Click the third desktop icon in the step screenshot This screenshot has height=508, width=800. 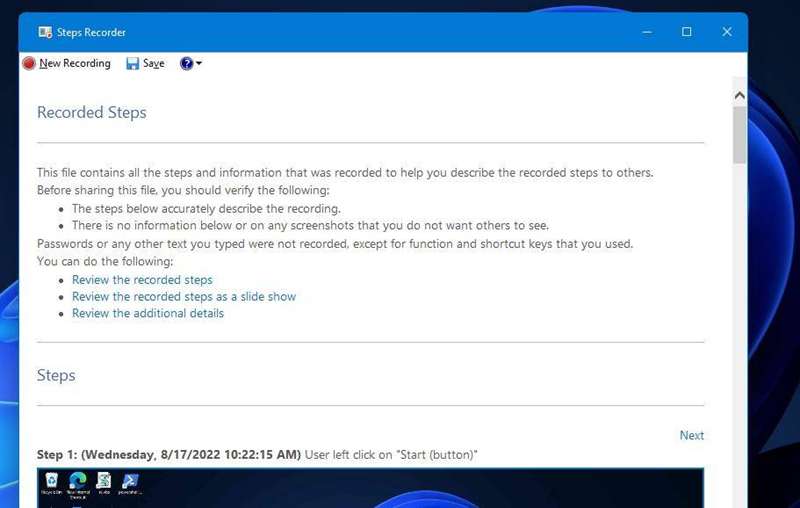[106, 482]
